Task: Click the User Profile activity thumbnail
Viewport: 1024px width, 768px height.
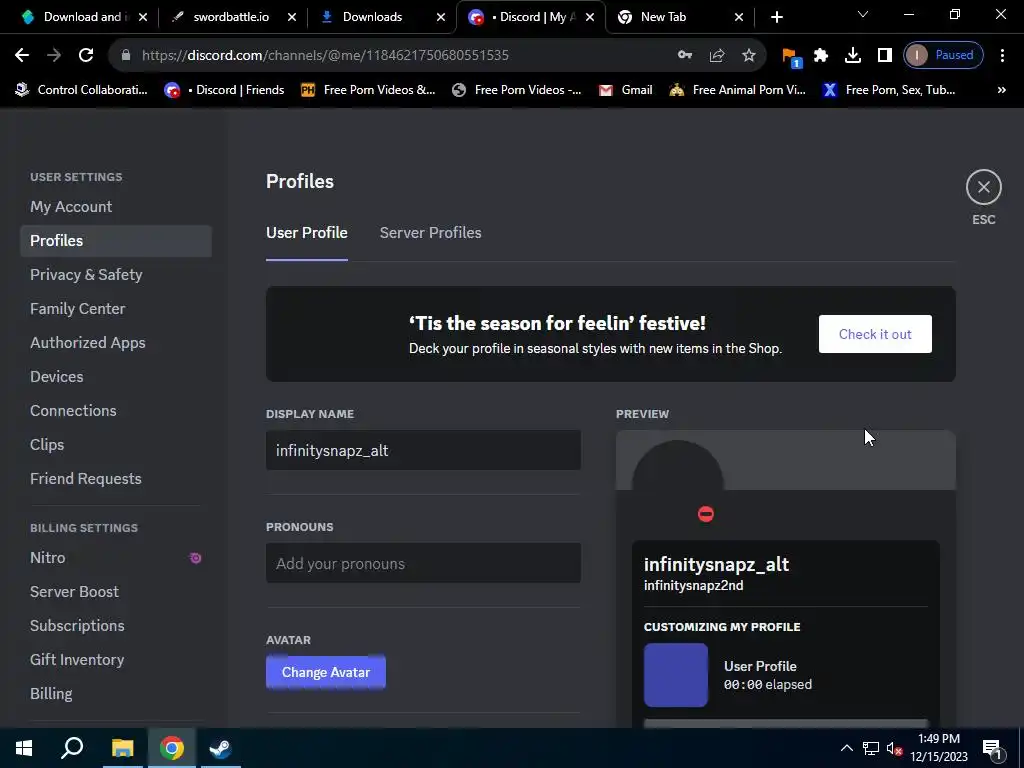Action: pos(676,675)
